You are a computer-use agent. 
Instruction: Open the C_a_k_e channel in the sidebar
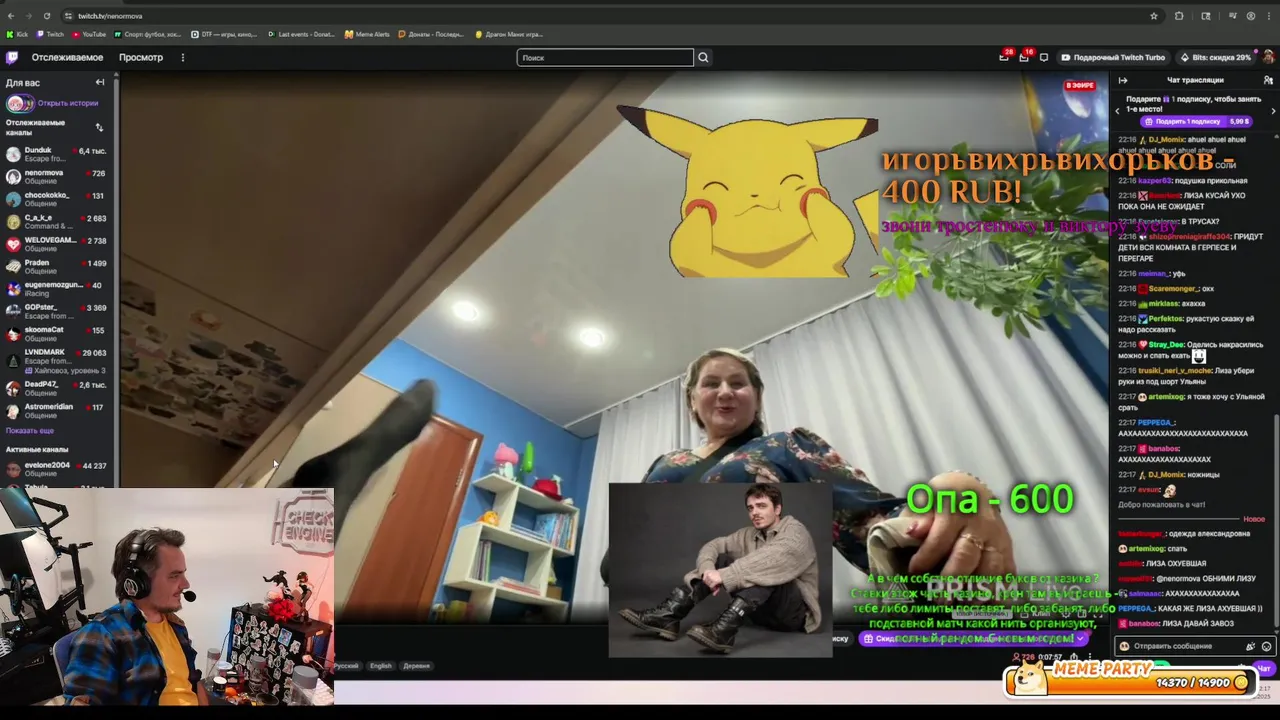pyautogui.click(x=58, y=222)
